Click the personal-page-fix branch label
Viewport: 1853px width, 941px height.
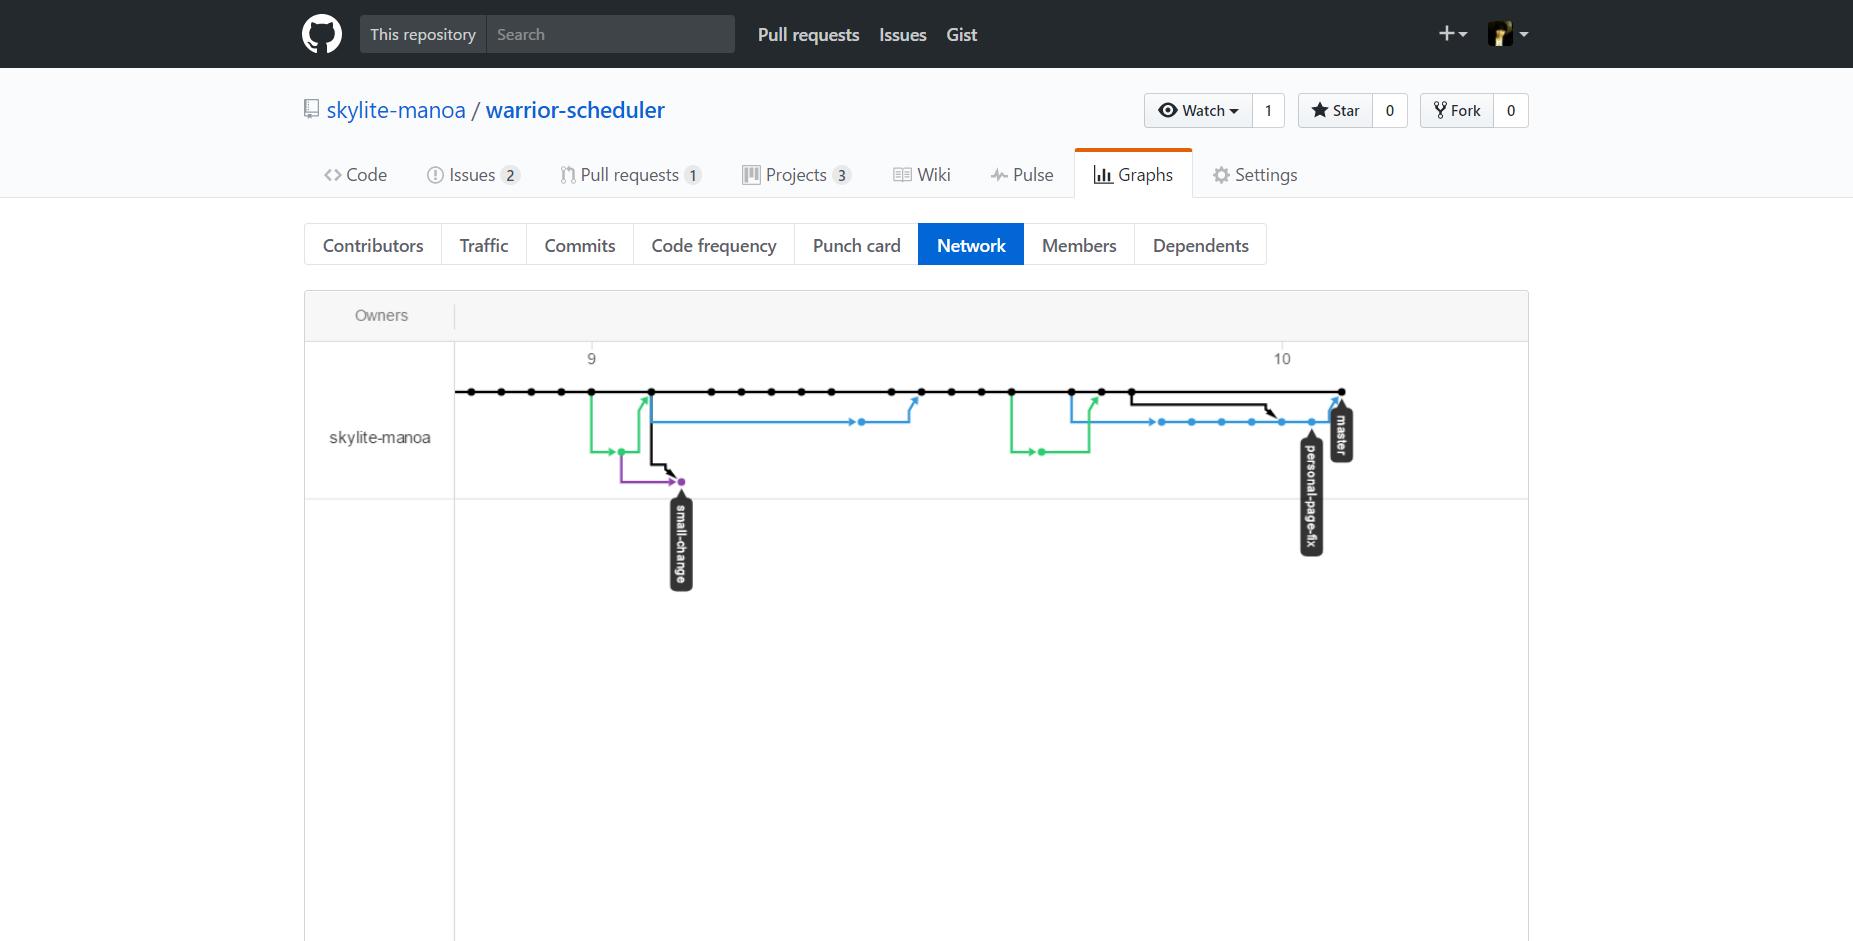1311,495
